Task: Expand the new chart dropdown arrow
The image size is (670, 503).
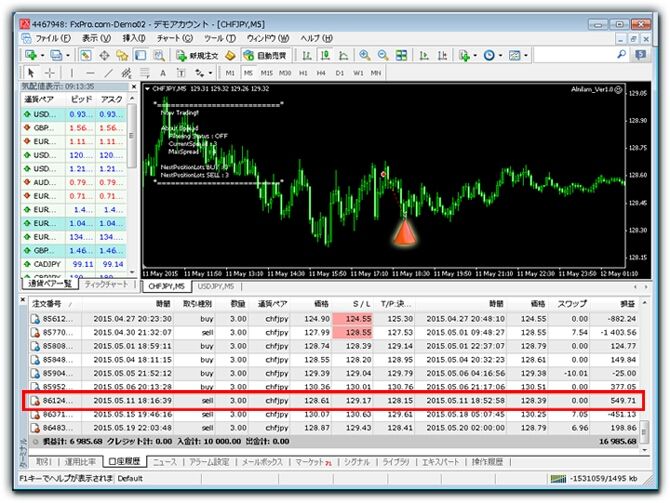Action: click(42, 56)
